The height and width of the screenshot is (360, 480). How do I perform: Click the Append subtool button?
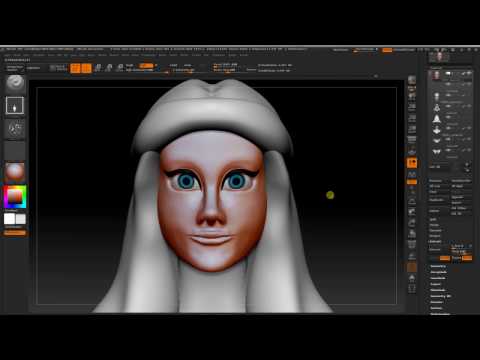point(456,197)
